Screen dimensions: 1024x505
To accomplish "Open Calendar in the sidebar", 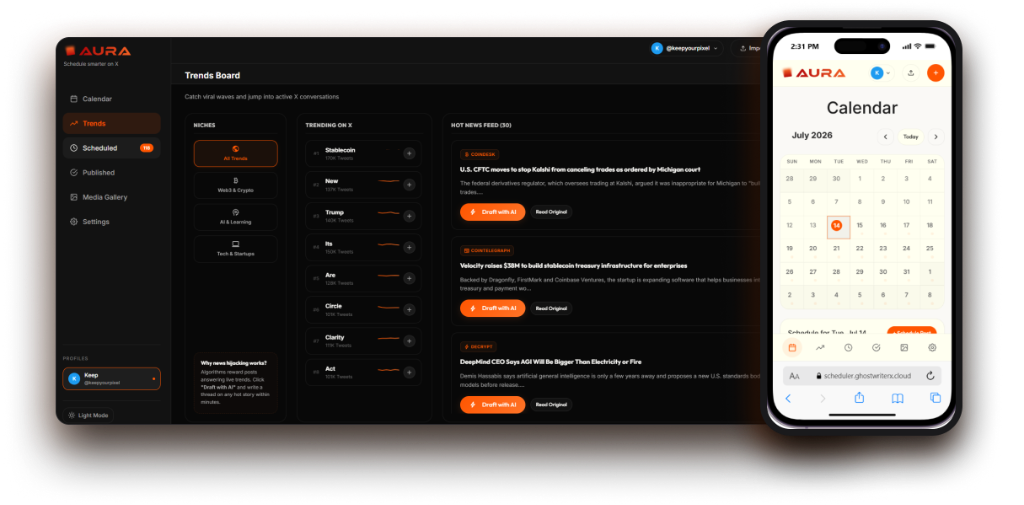I will [112, 99].
